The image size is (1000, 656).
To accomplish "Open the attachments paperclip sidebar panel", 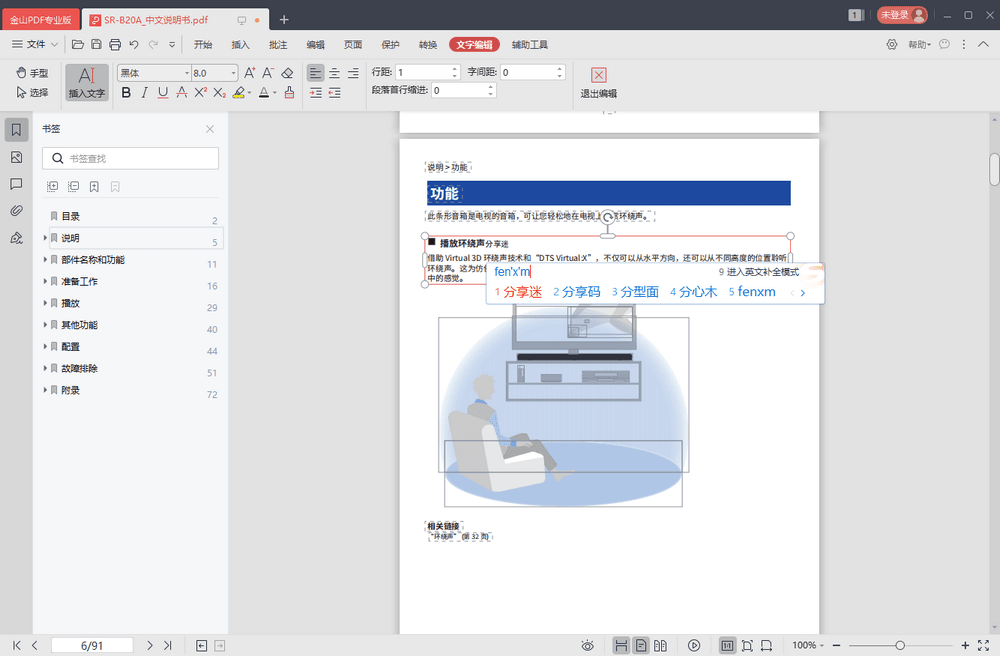I will point(16,211).
